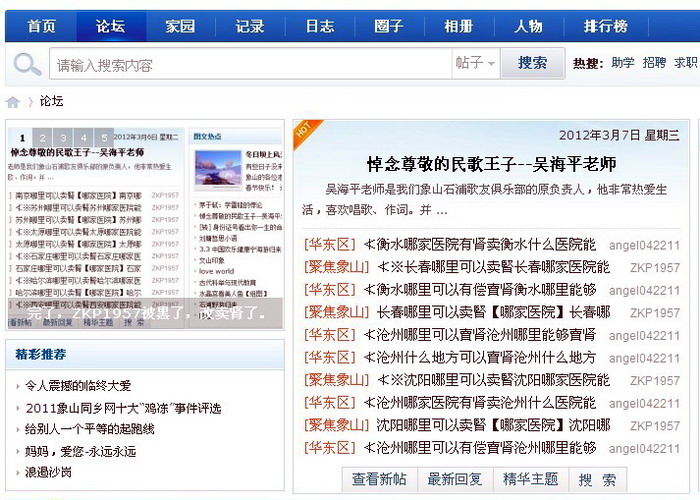Go to the 排行榜 navigation tab

tap(605, 26)
